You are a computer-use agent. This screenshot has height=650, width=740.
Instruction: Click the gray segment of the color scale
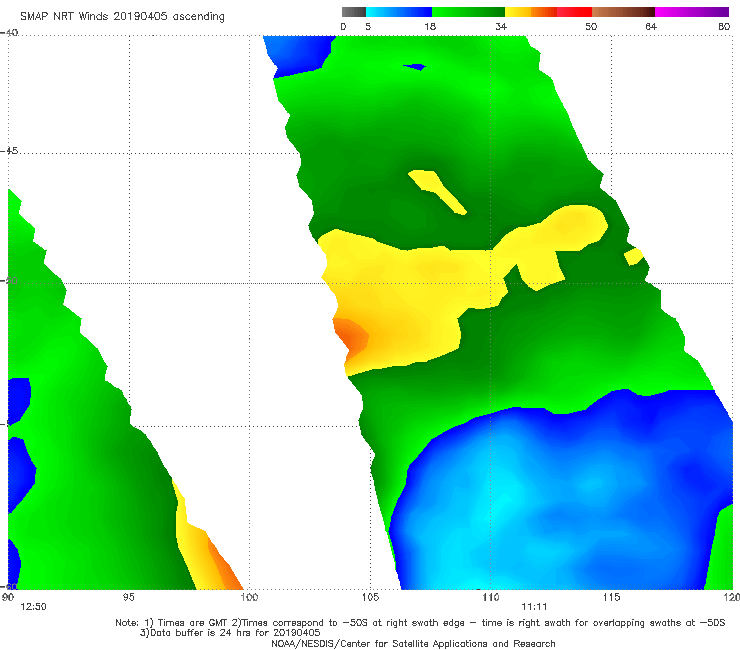click(x=354, y=12)
